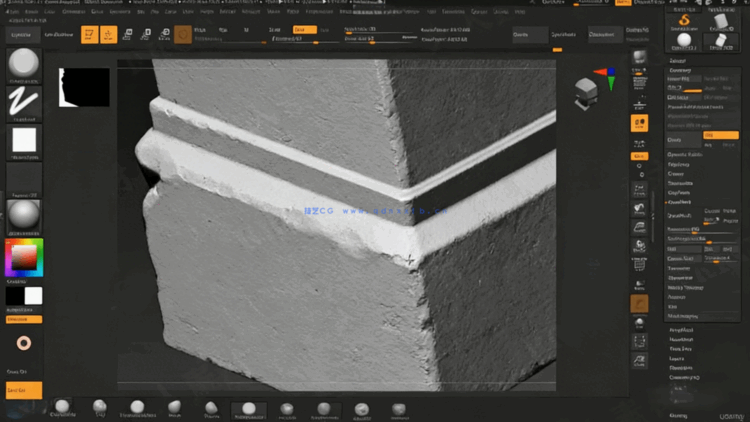Toggle the orange Zadd button
750x422 pixels.
pos(304,30)
